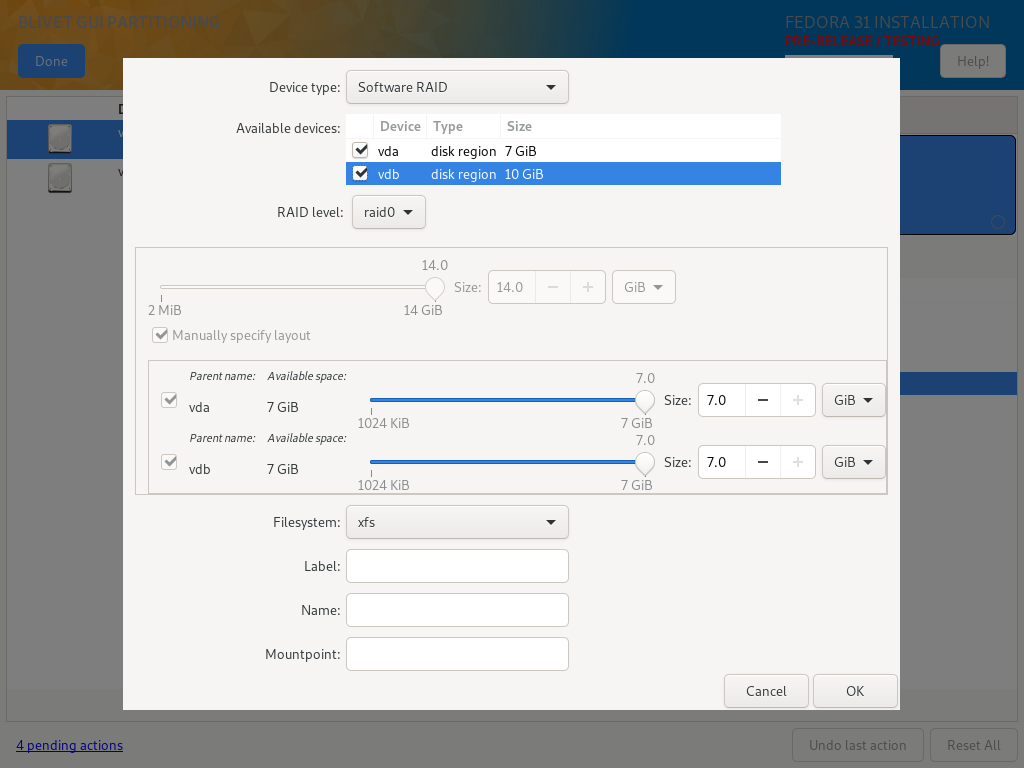Click the Done button in background window
The image size is (1024, 768).
coord(52,61)
